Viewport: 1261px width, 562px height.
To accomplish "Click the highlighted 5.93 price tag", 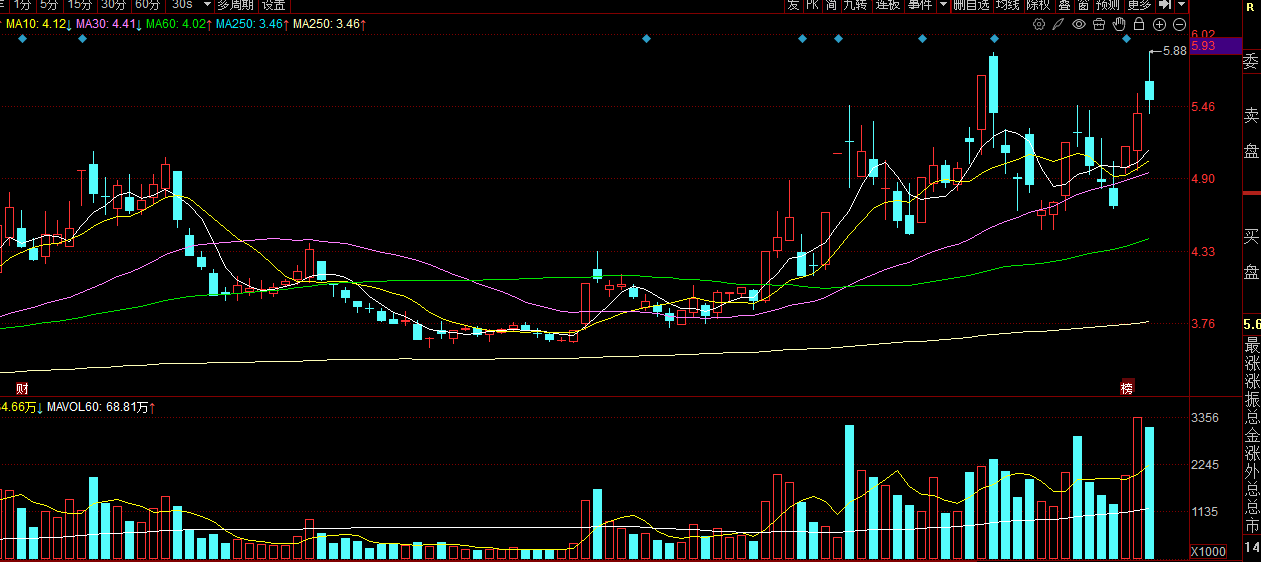I will point(1215,46).
